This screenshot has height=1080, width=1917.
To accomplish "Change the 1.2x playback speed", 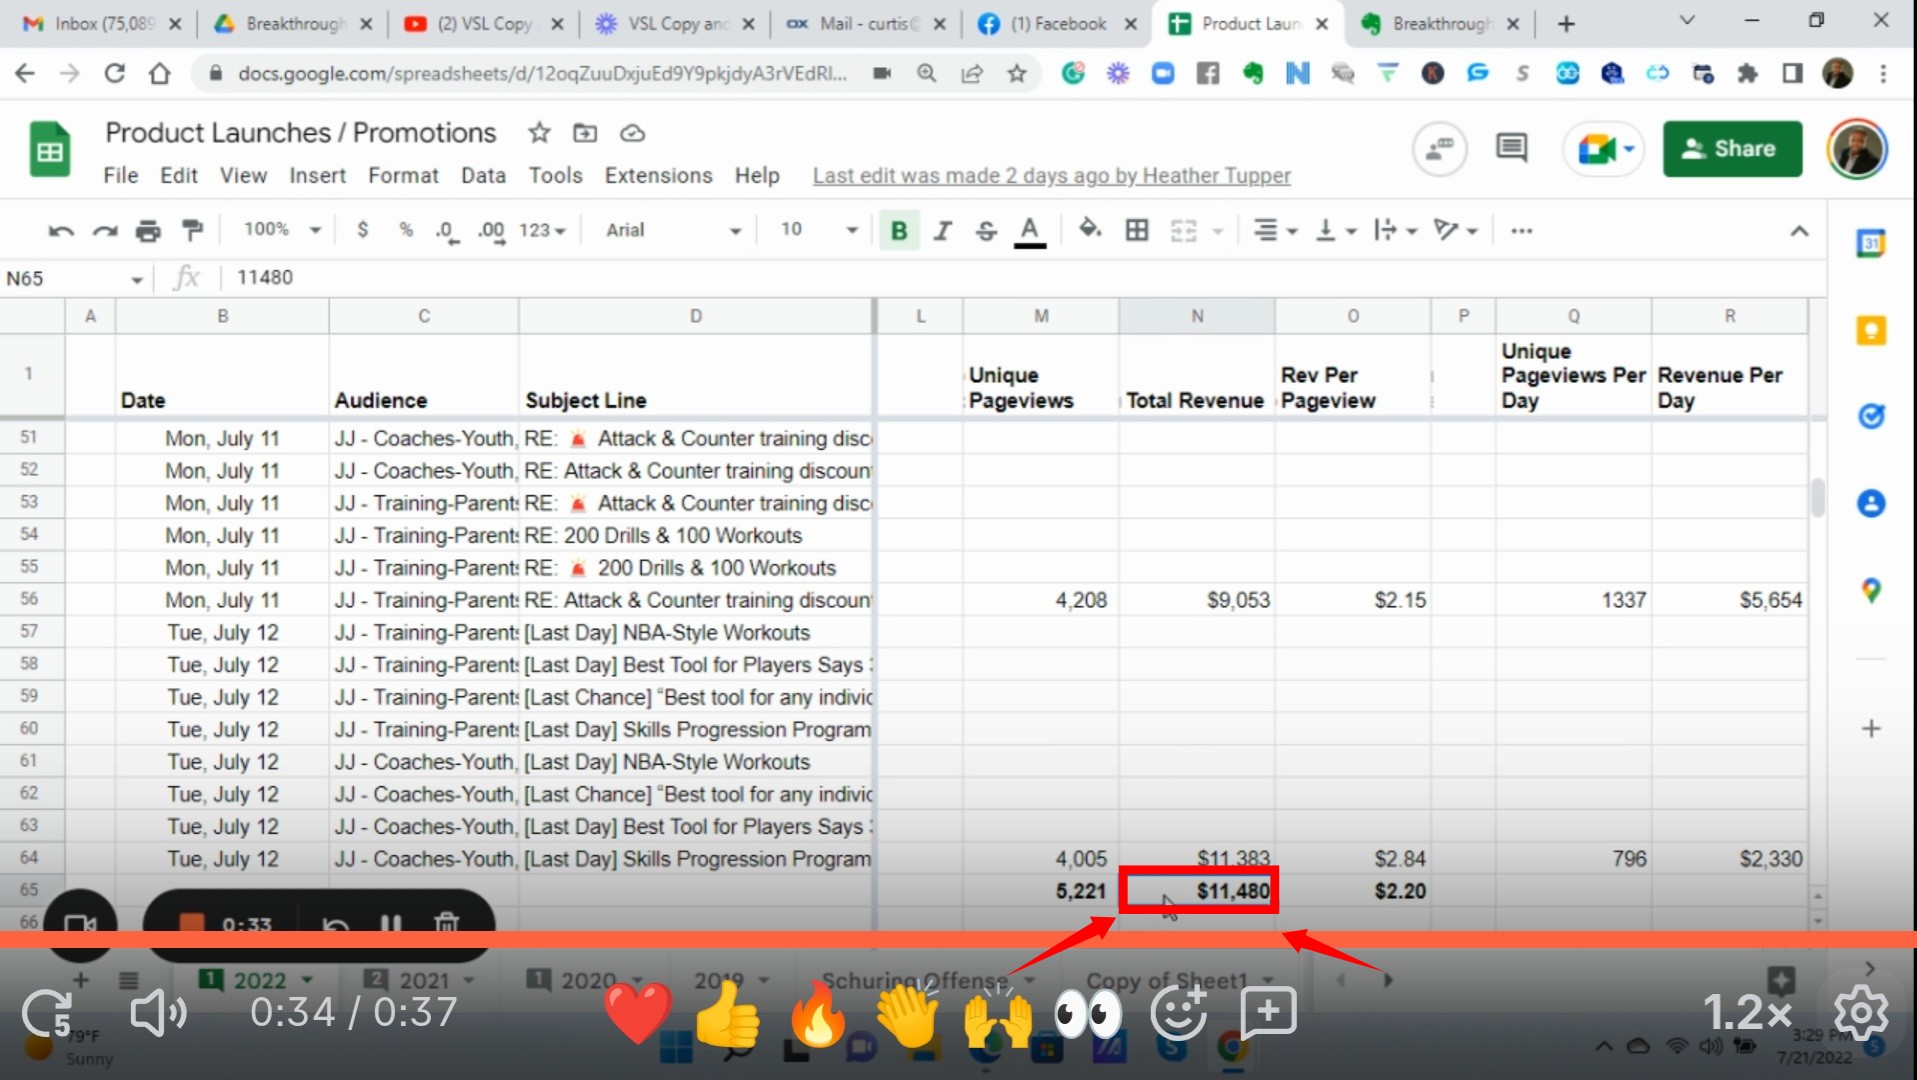I will tap(1747, 1013).
